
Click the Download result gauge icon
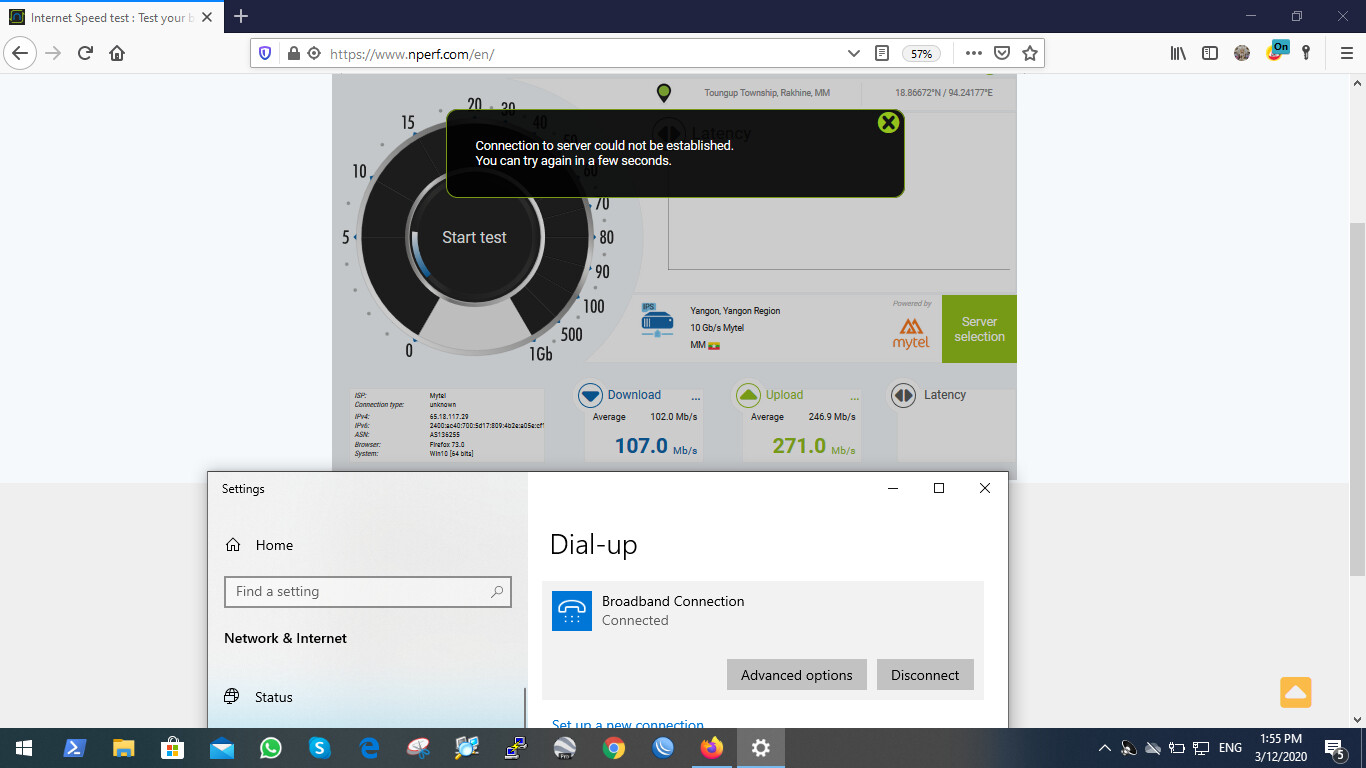pos(592,394)
